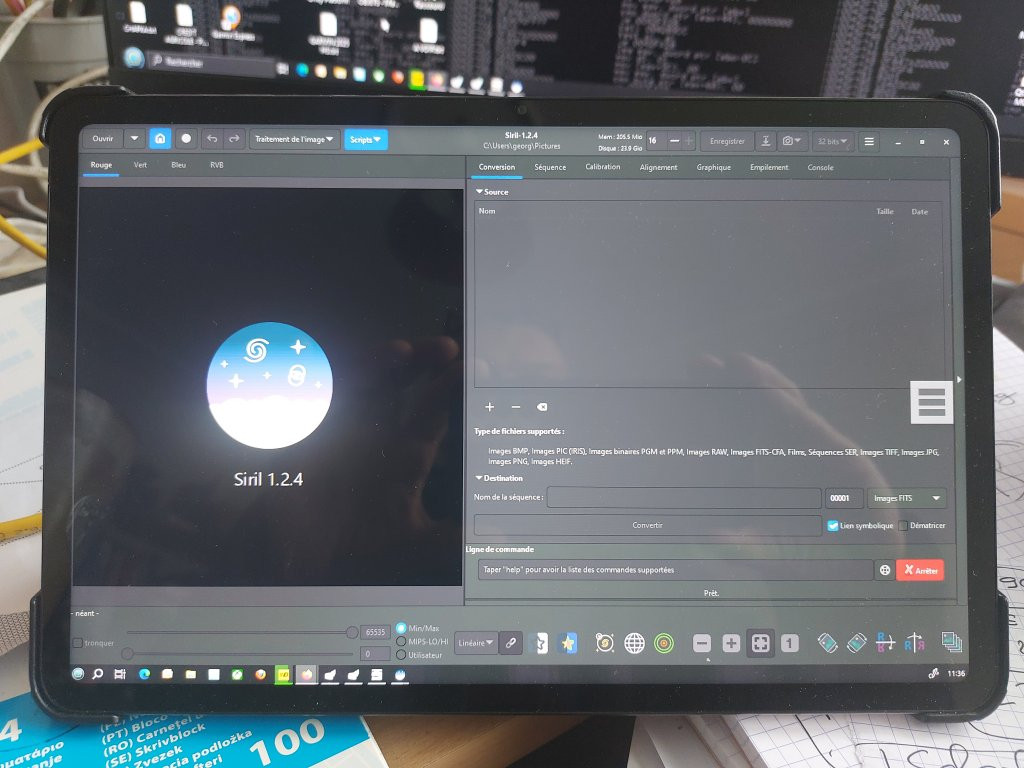Toggle the negative view icon
This screenshot has height=768, width=1024.
click(x=541, y=643)
